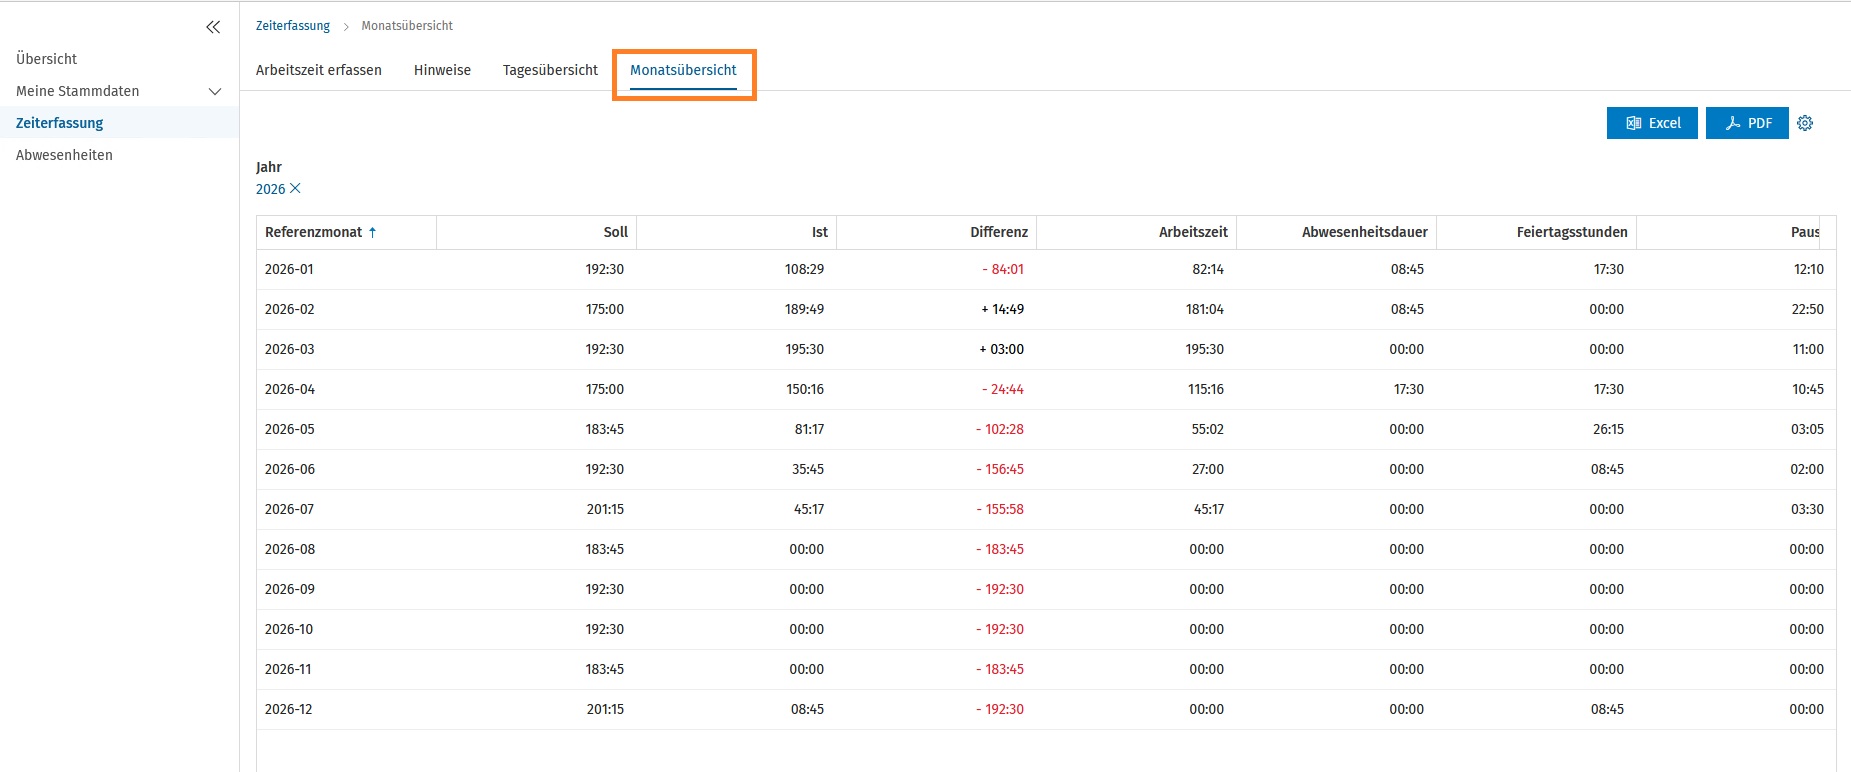
Task: Select row 2026-06
Action: click(1046, 469)
